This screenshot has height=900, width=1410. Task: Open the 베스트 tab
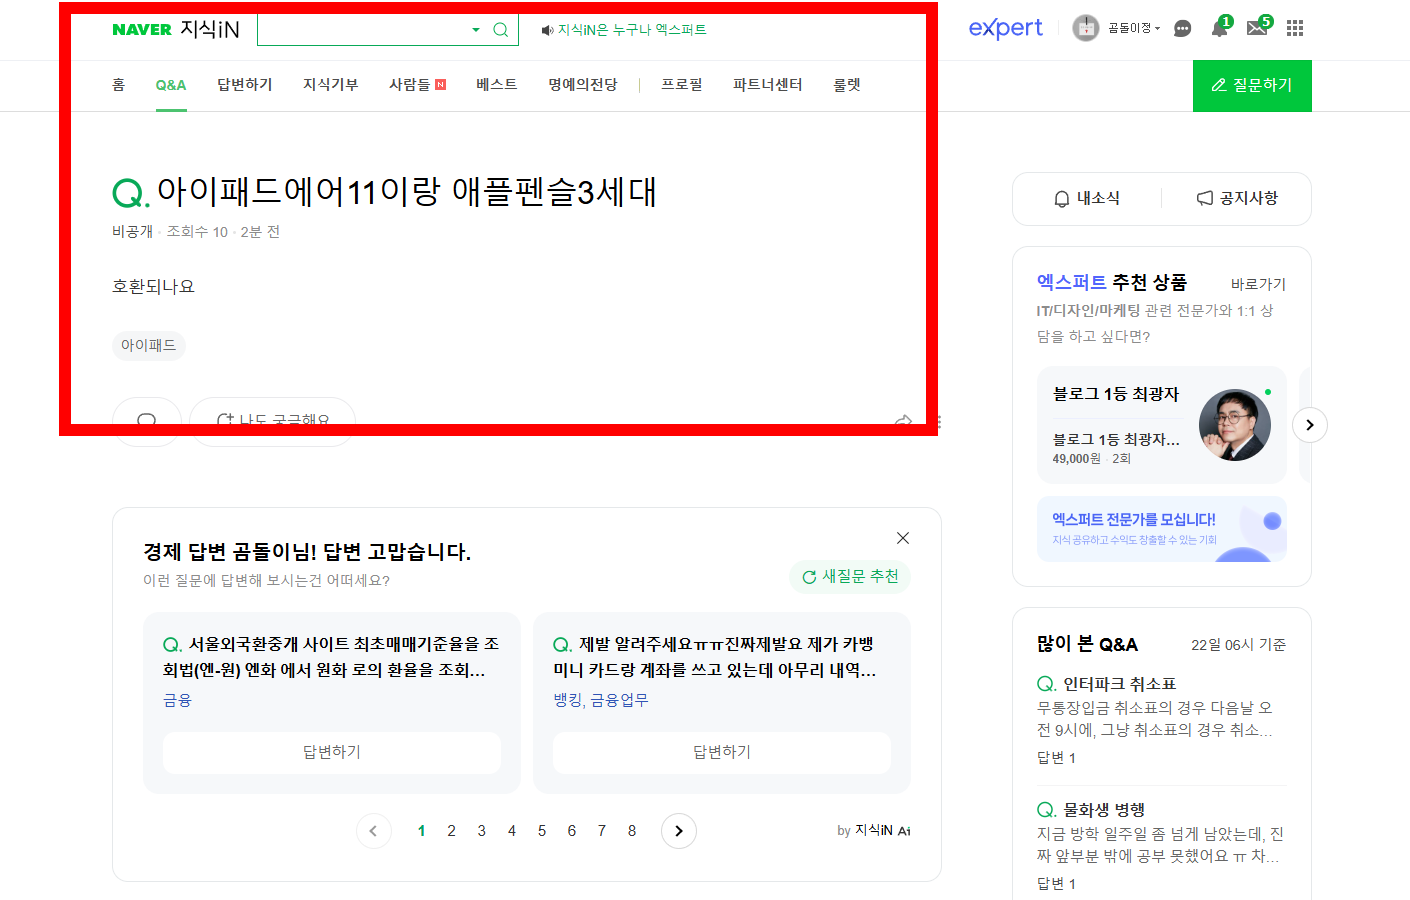pyautogui.click(x=497, y=85)
